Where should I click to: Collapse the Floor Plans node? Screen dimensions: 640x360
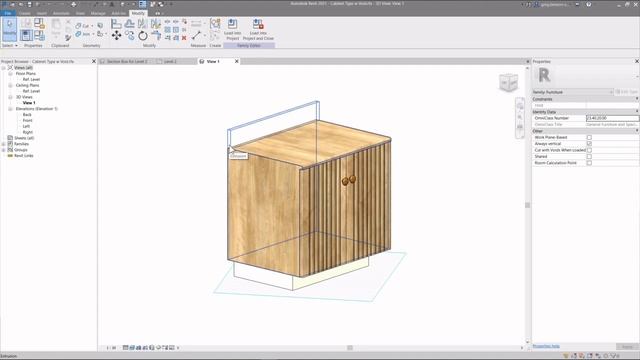[10, 74]
